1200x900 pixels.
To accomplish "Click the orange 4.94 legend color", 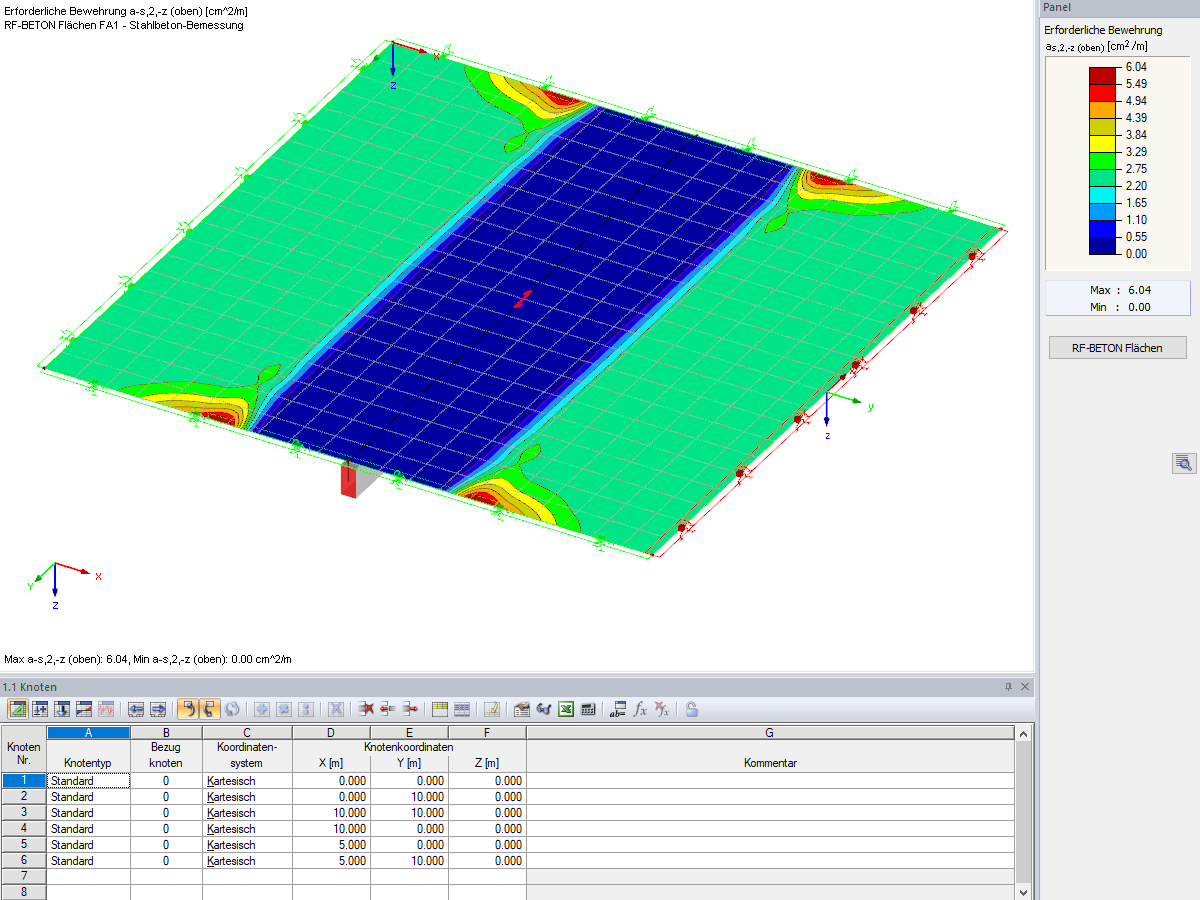I will (x=1103, y=109).
